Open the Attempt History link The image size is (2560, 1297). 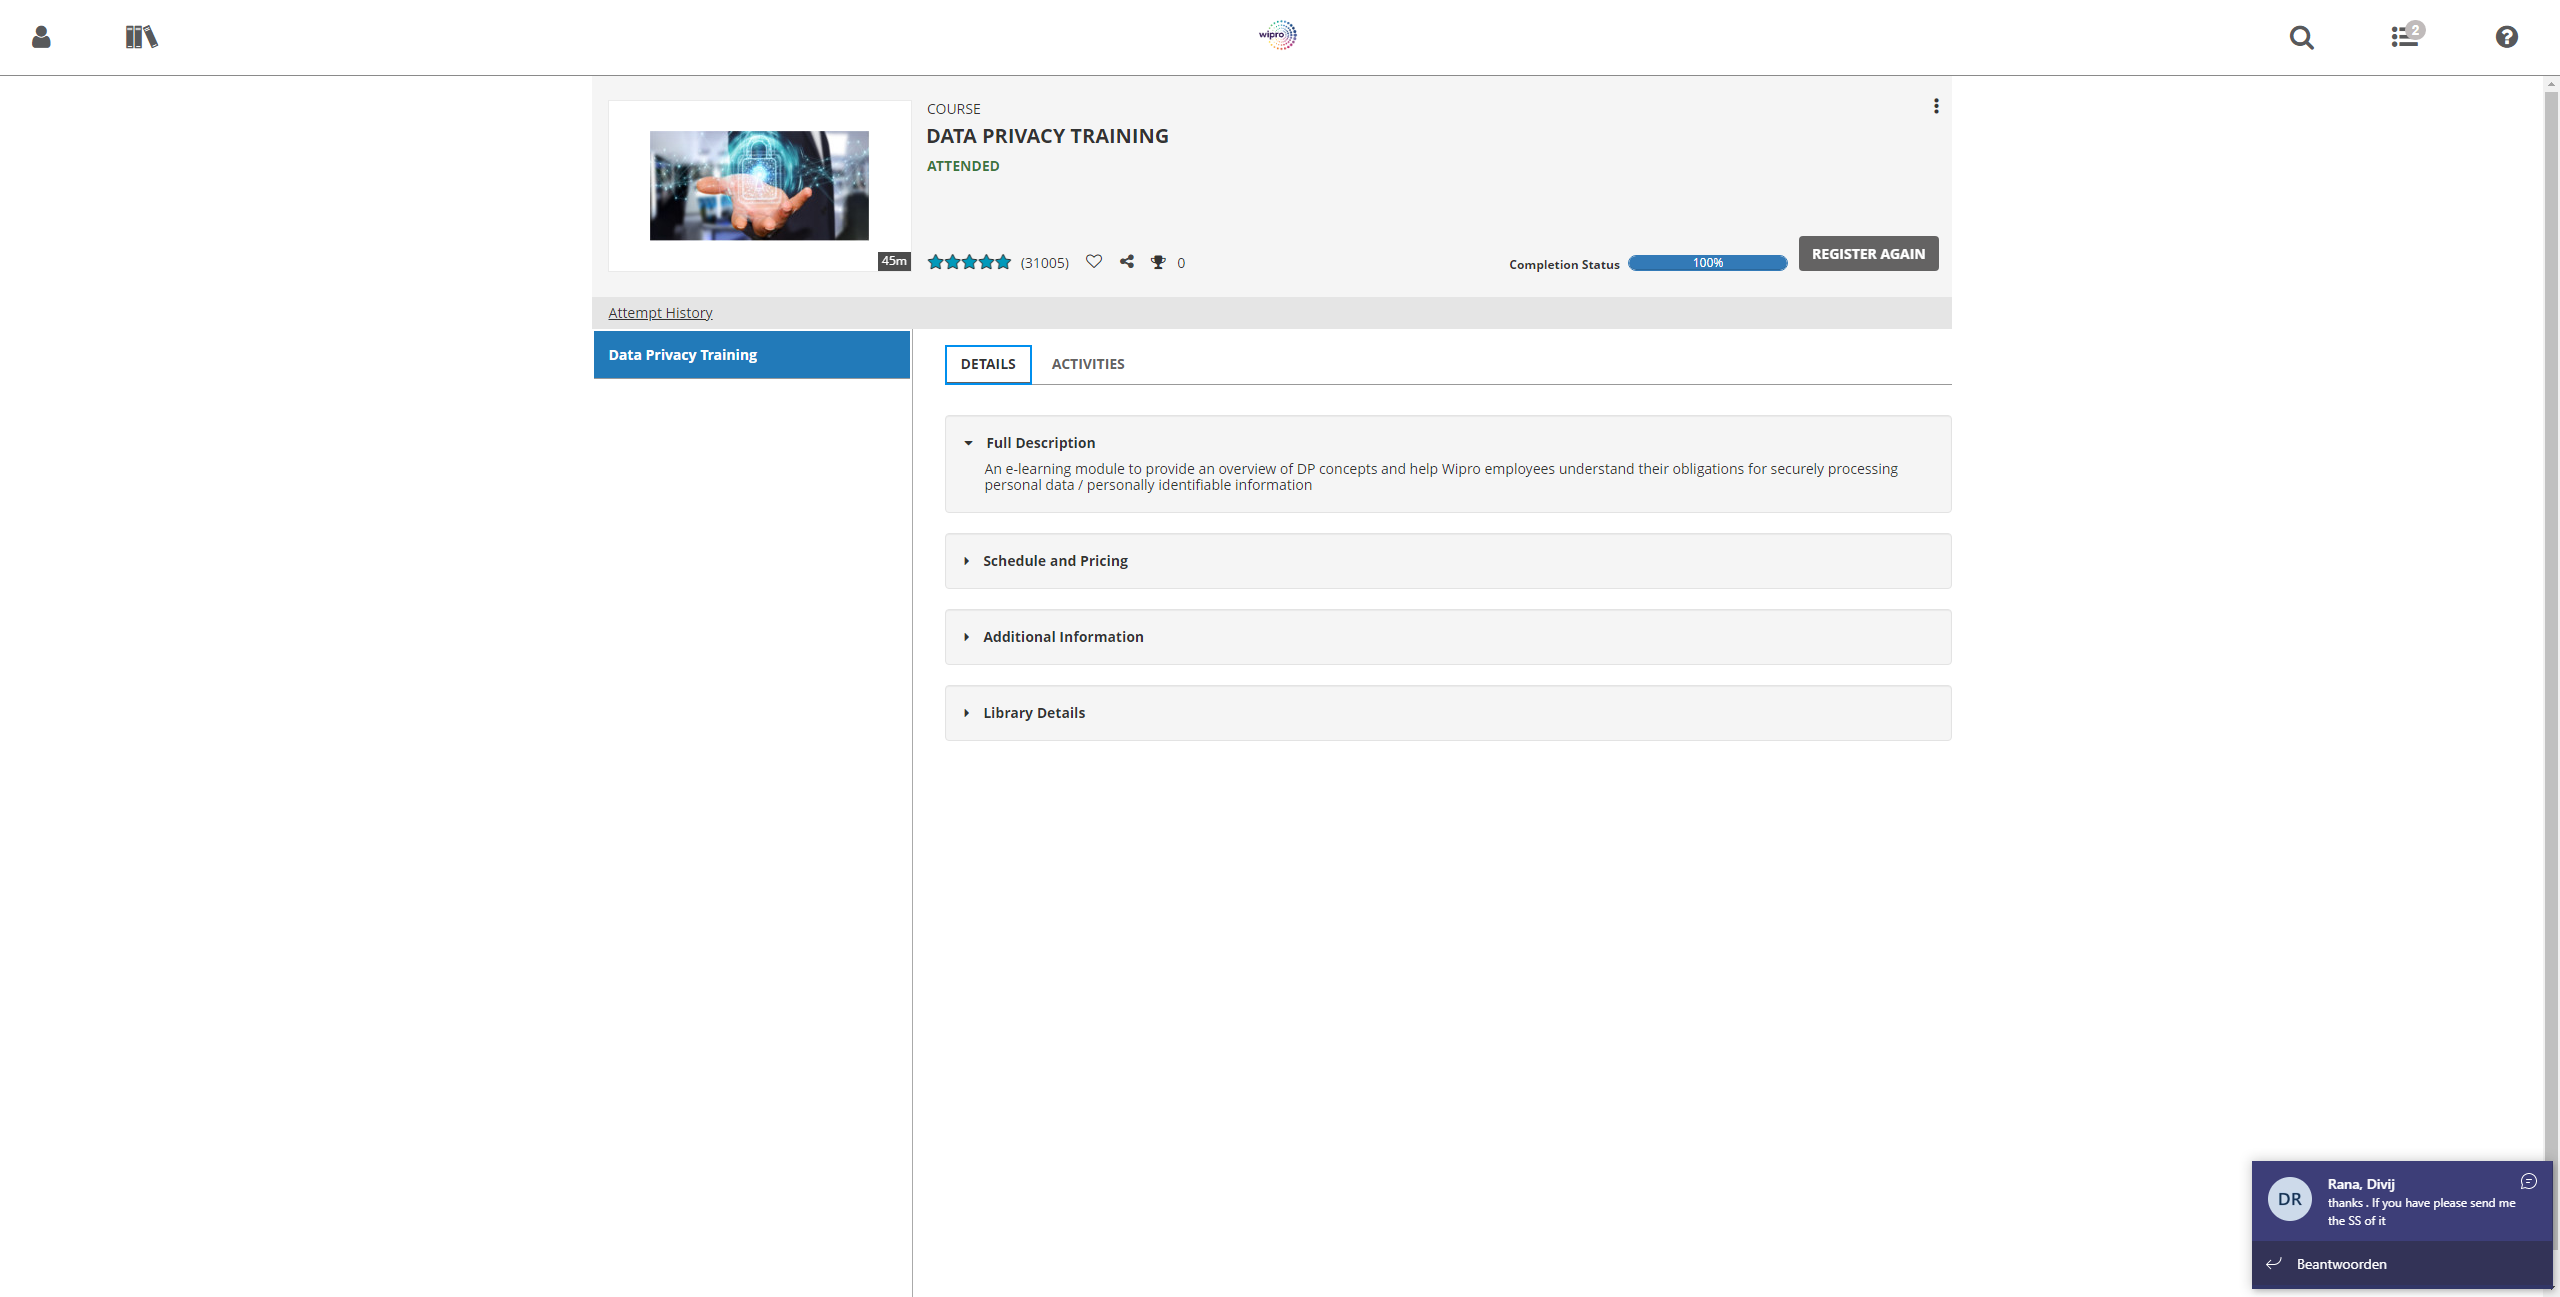660,313
